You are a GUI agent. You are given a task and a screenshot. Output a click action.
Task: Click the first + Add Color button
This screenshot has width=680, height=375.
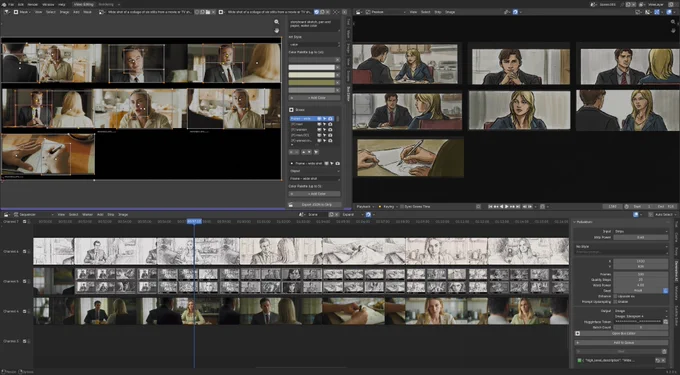pyautogui.click(x=314, y=98)
